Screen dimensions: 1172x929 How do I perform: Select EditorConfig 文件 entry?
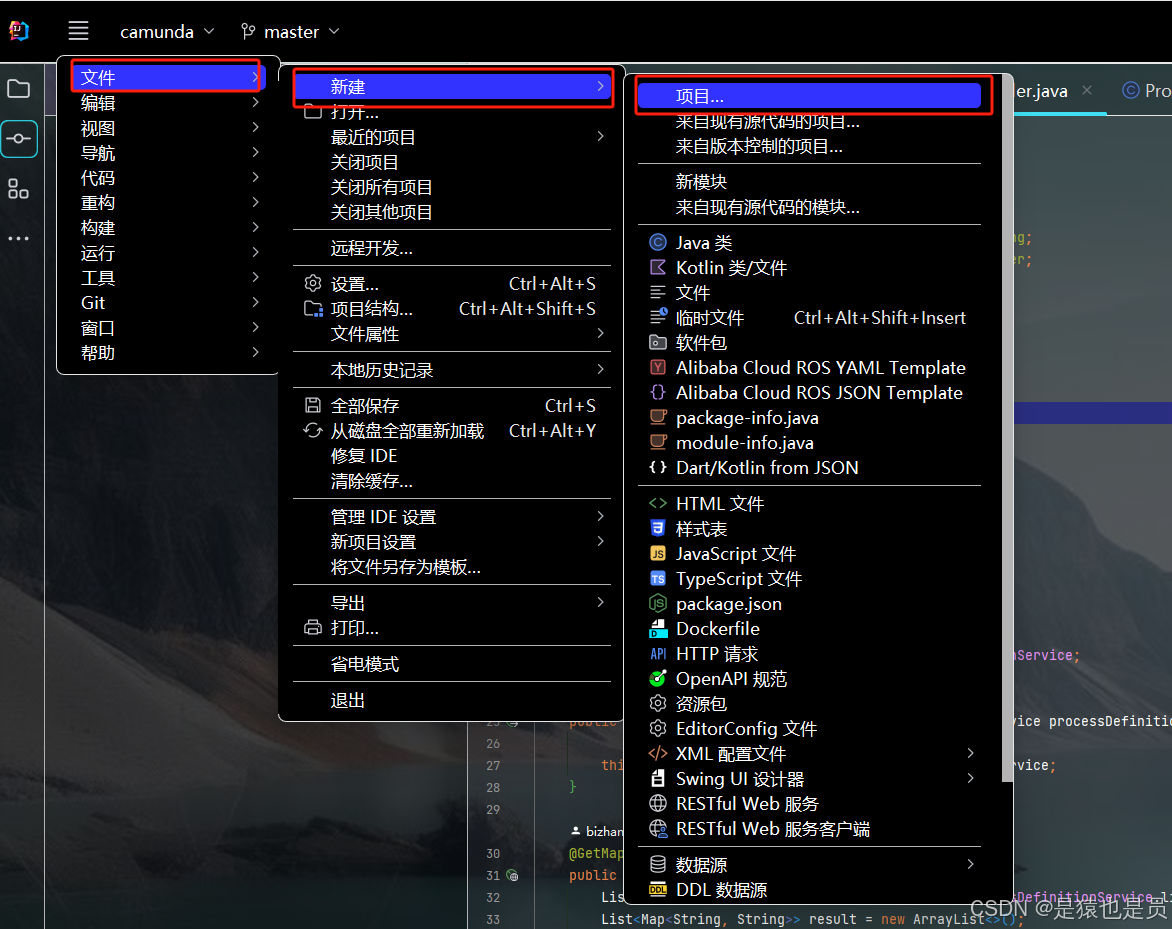coord(809,729)
